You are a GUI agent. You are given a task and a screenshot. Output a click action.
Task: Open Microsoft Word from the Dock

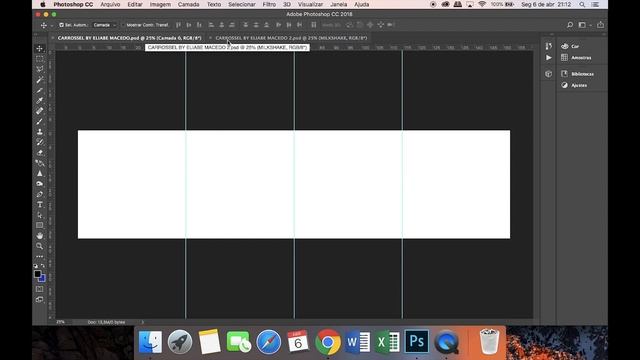pyautogui.click(x=358, y=342)
